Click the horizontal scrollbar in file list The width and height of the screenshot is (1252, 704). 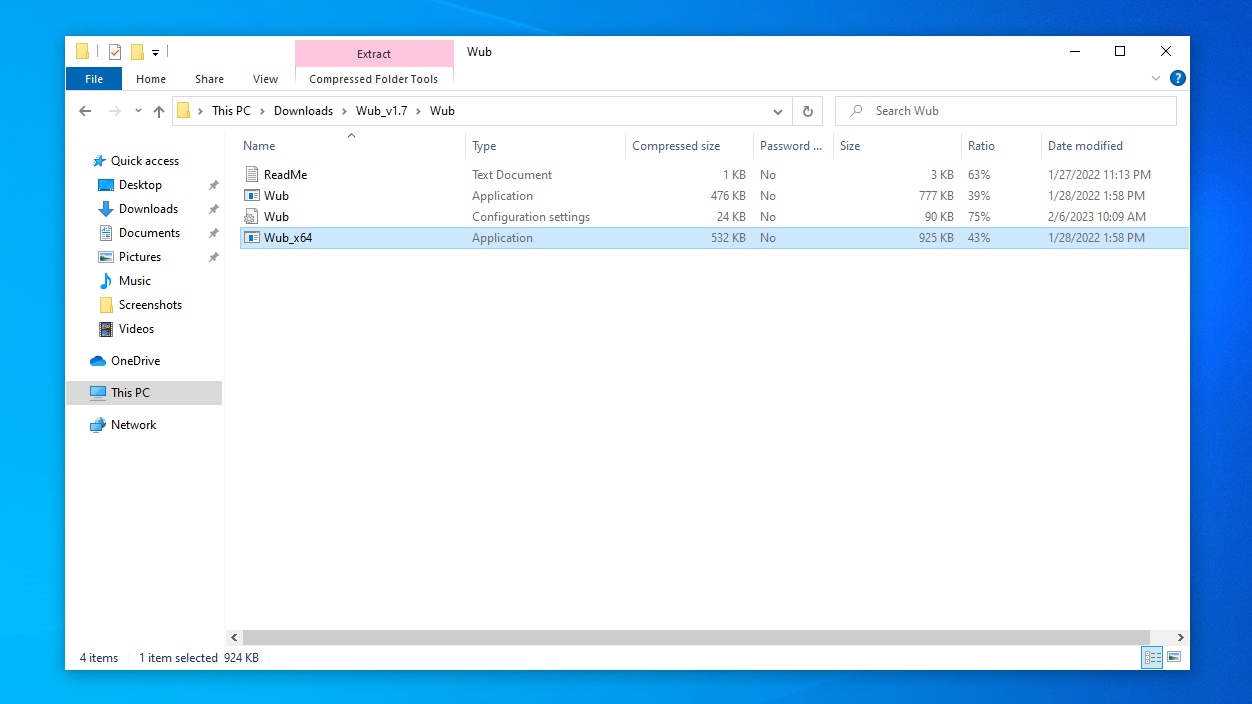(695, 637)
